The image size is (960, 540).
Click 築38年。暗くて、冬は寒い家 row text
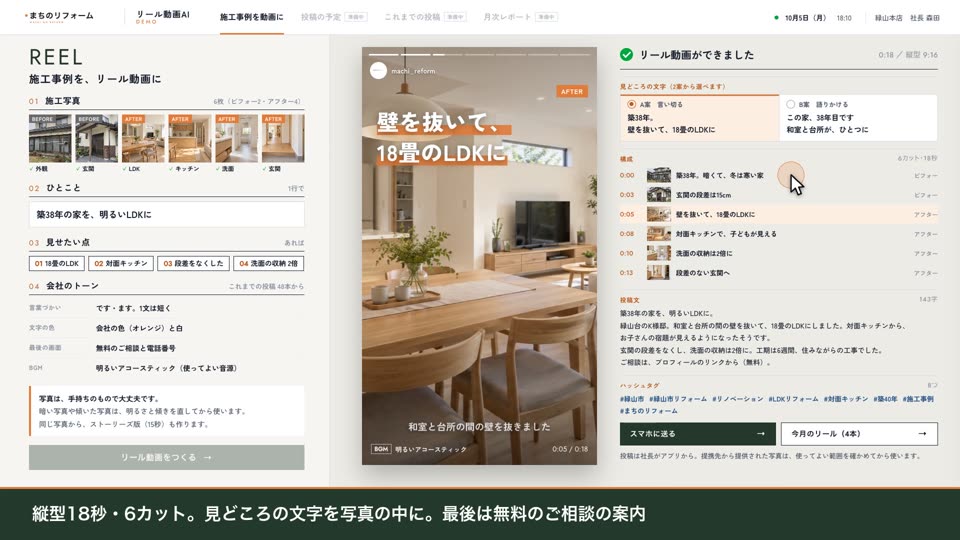[x=719, y=175]
